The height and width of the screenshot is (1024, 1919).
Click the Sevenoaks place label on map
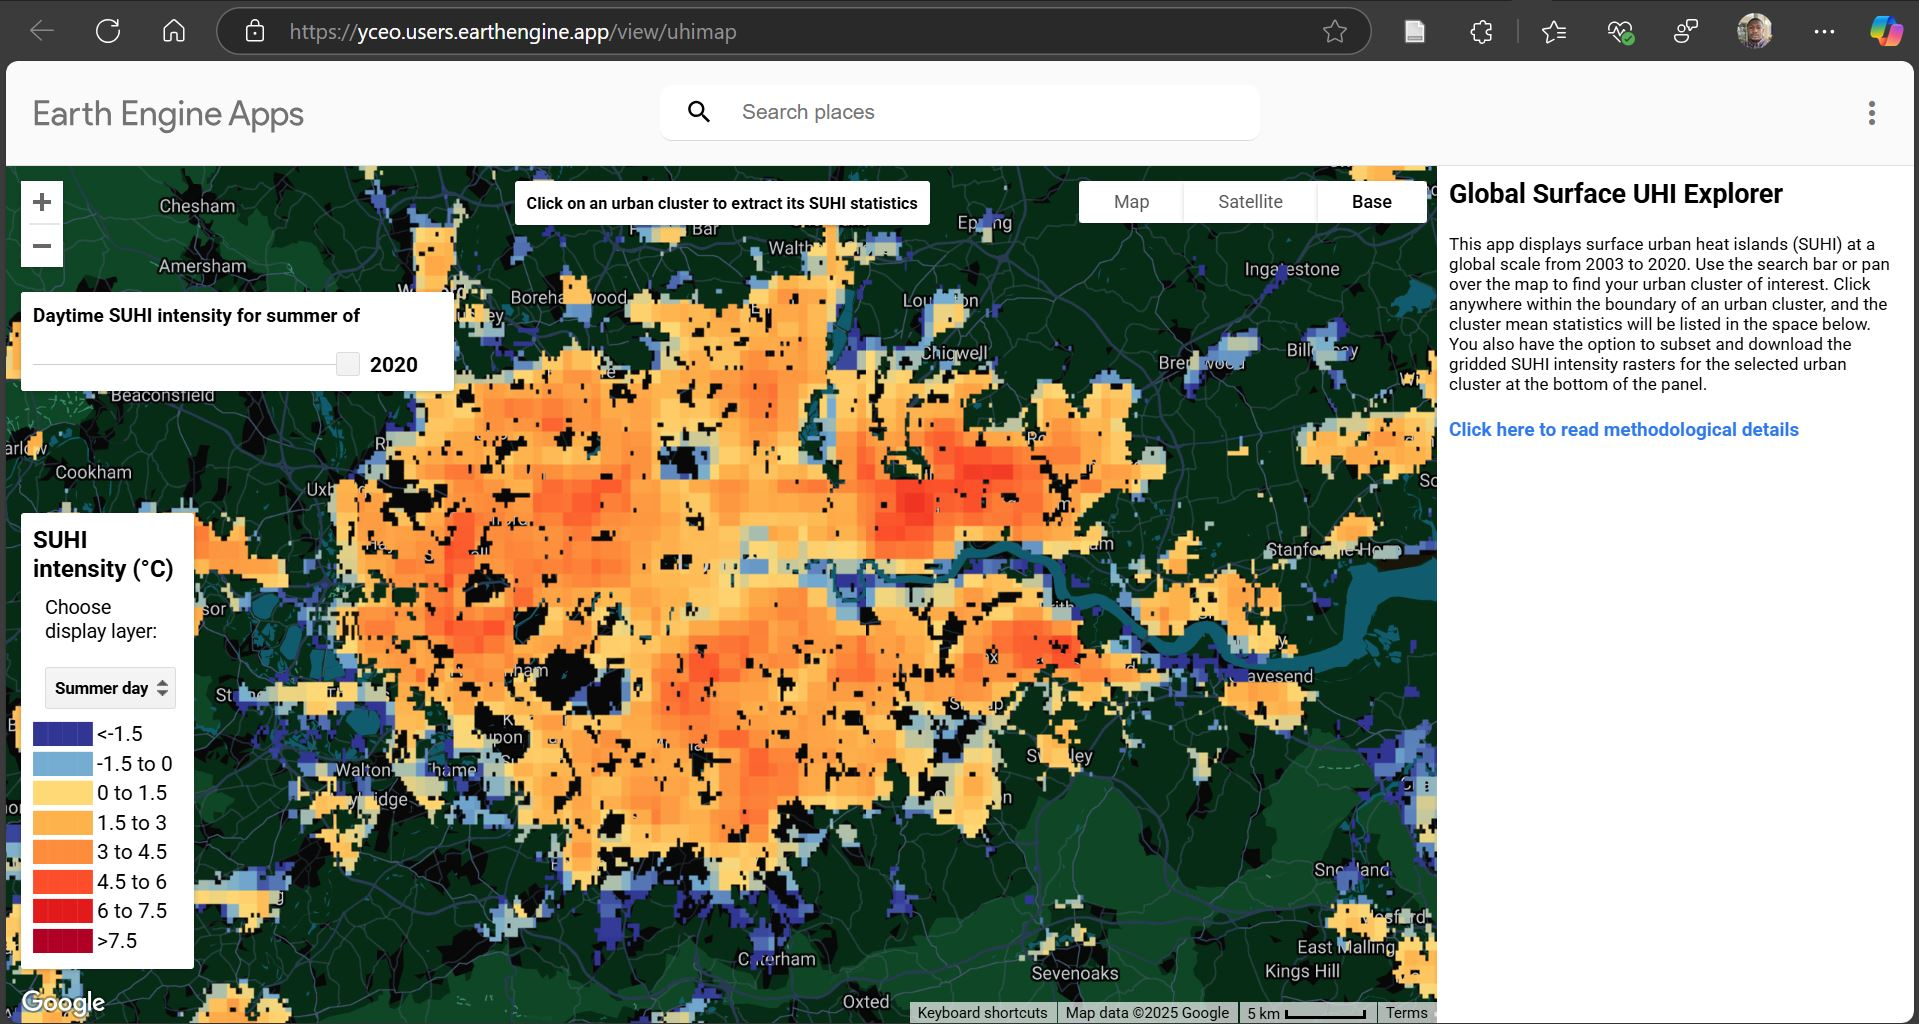click(x=1075, y=973)
